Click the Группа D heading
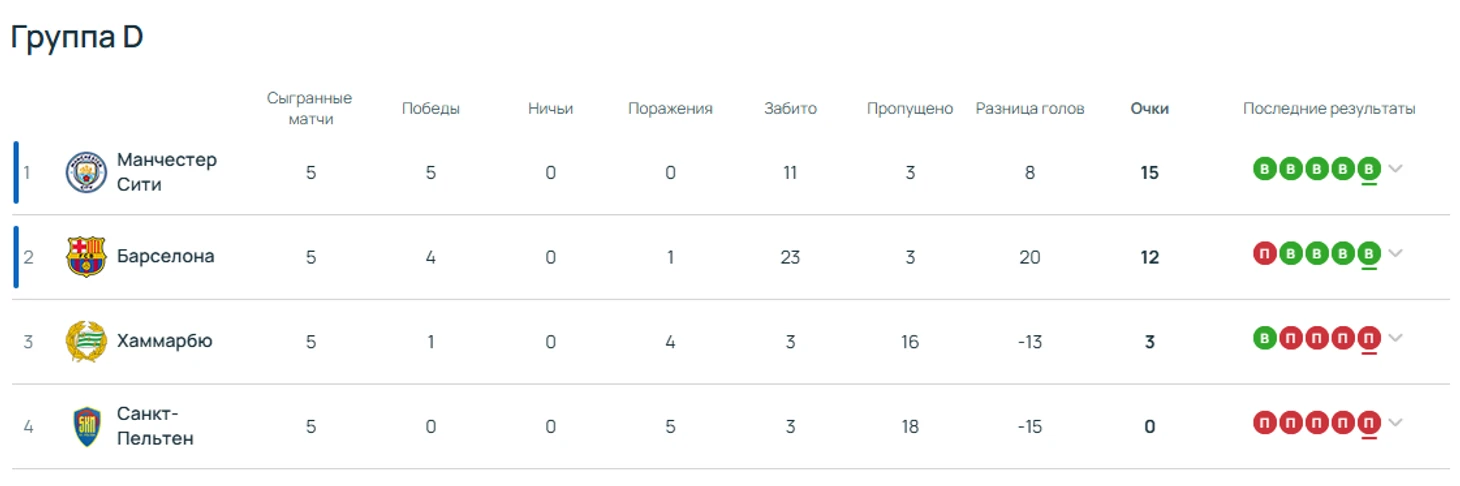 (77, 37)
